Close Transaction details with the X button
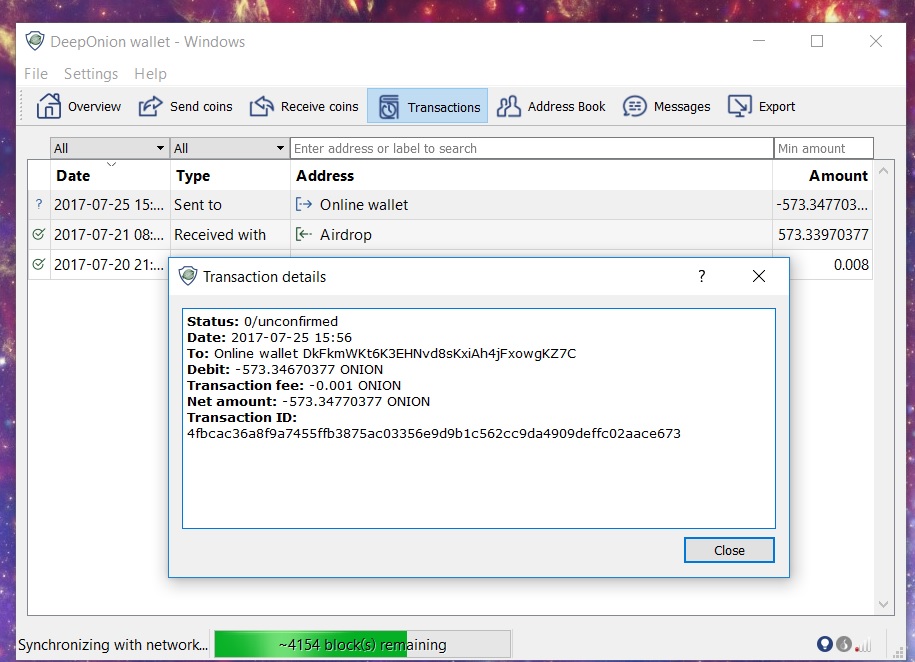This screenshot has height=662, width=915. pyautogui.click(x=759, y=276)
